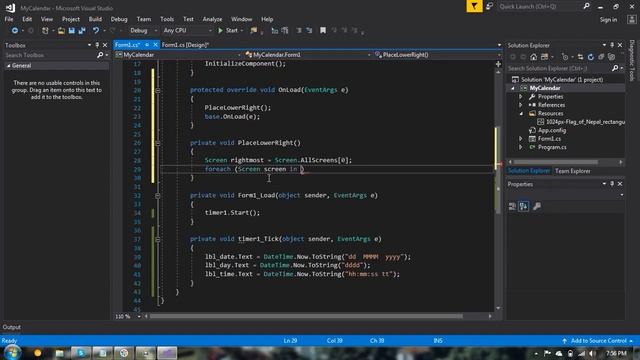
Task: Collapse the Form1_Load method outline block
Action: click(x=158, y=196)
